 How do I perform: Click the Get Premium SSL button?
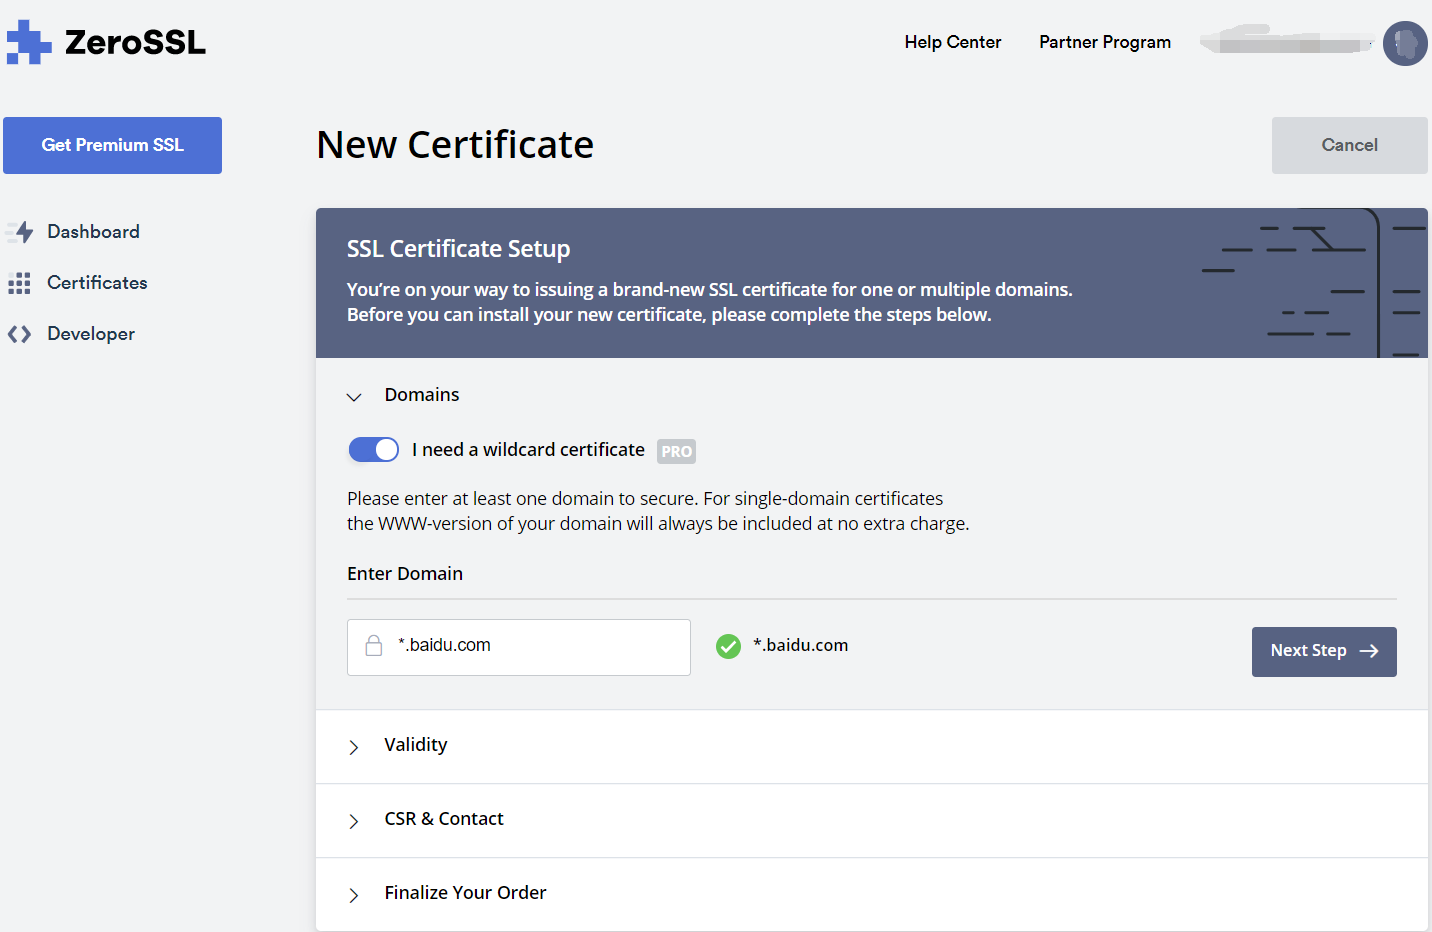point(112,145)
